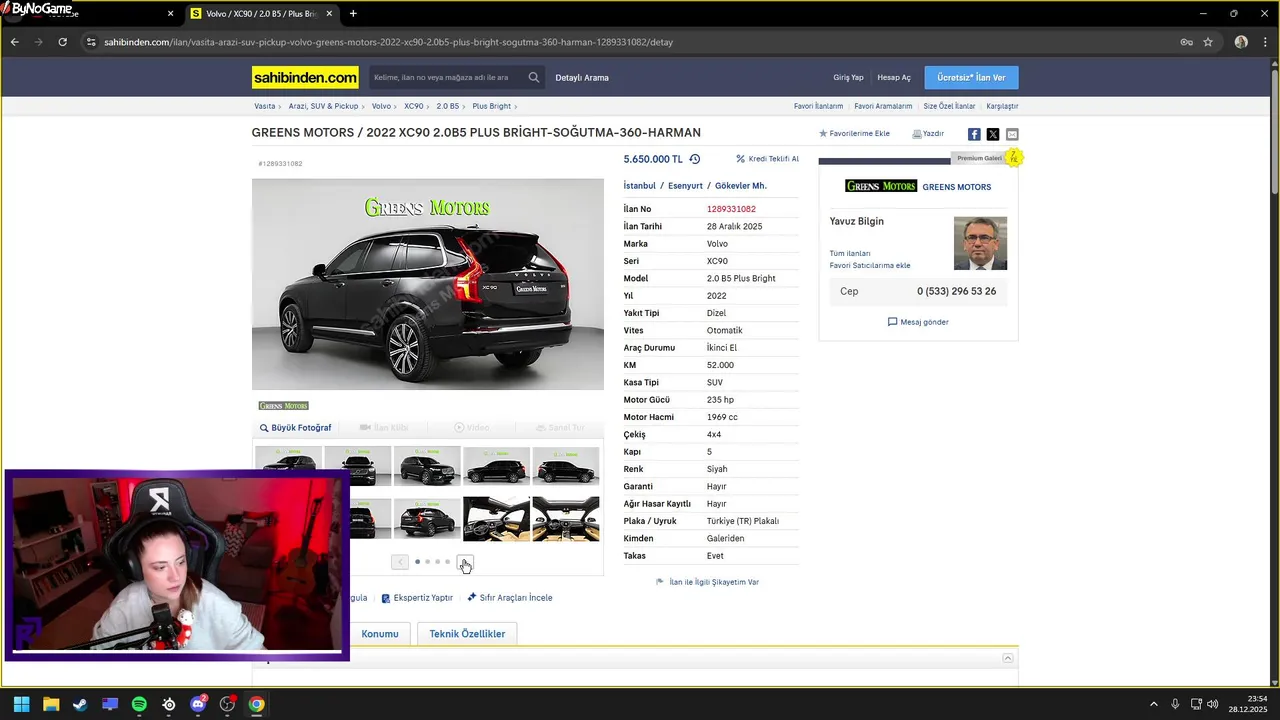The width and height of the screenshot is (1280, 720).
Task: Open the Greens Motors store logo
Action: 881,186
